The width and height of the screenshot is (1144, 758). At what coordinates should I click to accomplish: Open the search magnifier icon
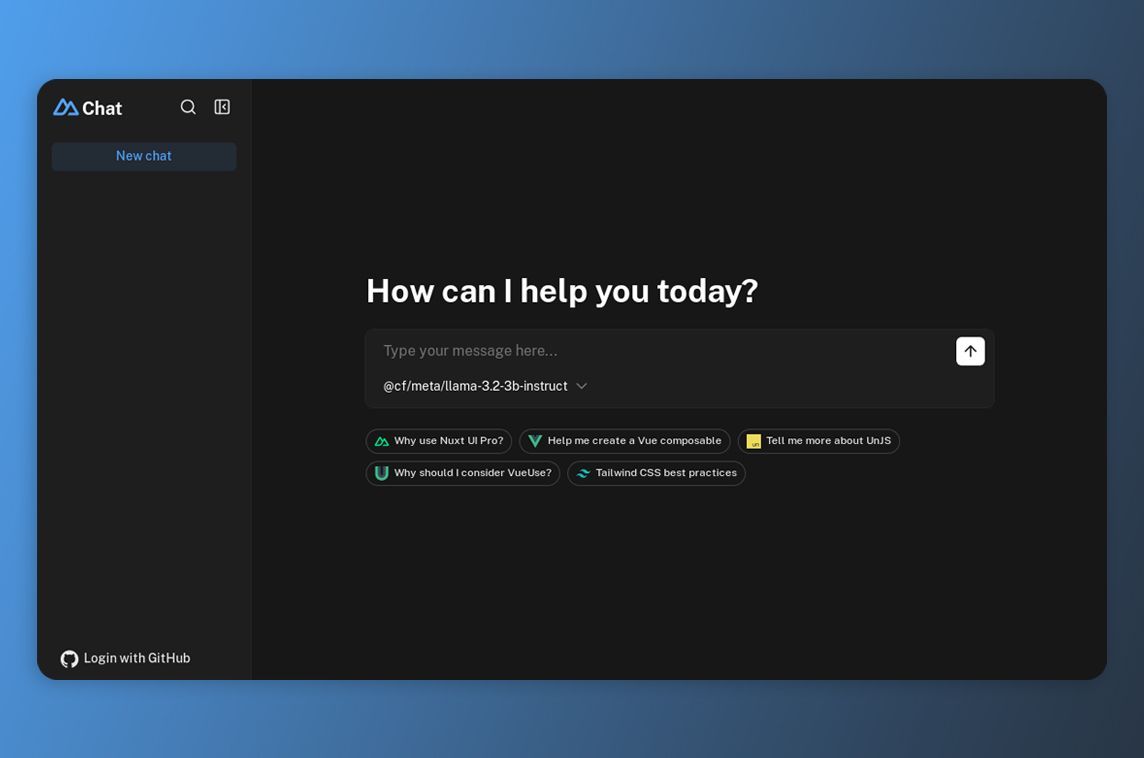click(x=188, y=107)
